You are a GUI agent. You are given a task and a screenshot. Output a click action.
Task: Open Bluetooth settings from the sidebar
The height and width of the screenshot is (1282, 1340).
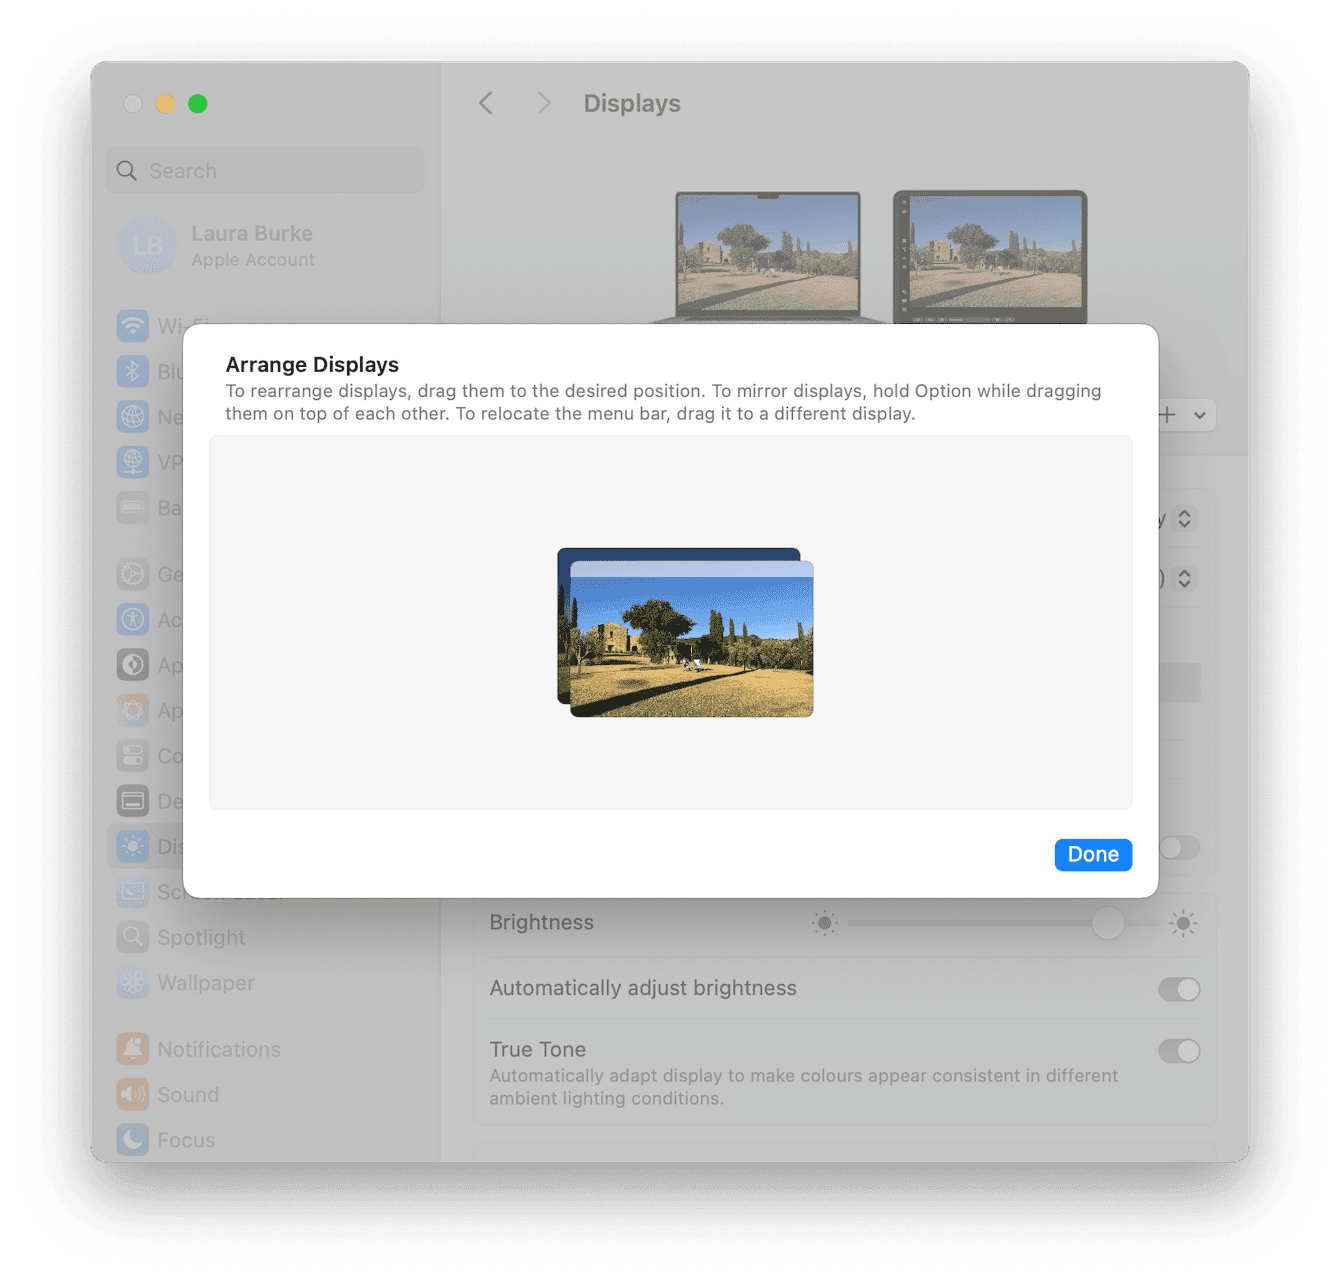pyautogui.click(x=133, y=371)
